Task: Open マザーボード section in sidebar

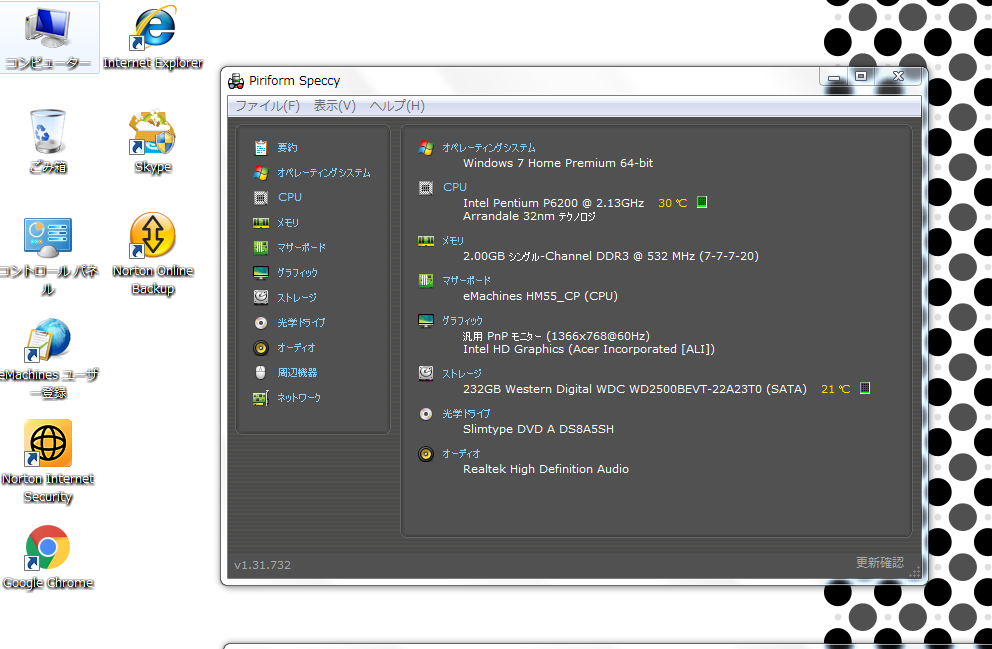Action: click(302, 247)
